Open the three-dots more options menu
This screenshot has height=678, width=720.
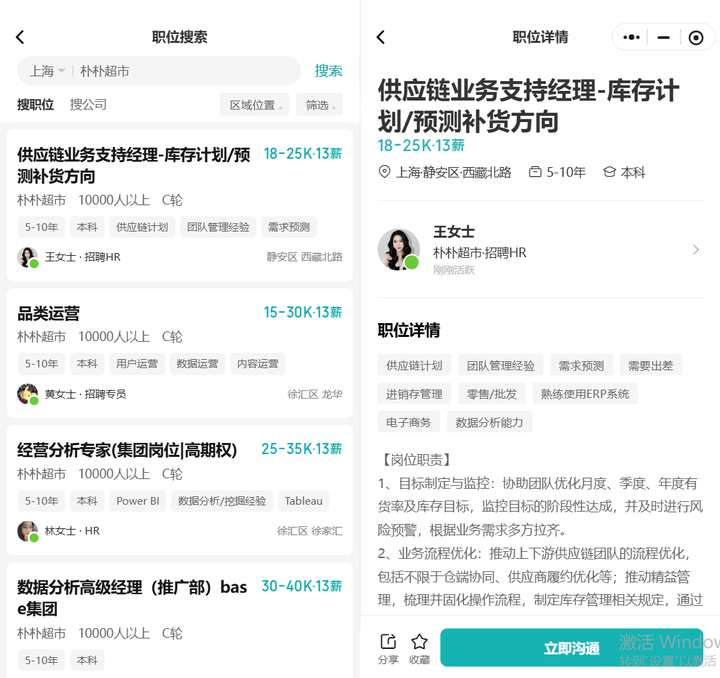pos(631,37)
